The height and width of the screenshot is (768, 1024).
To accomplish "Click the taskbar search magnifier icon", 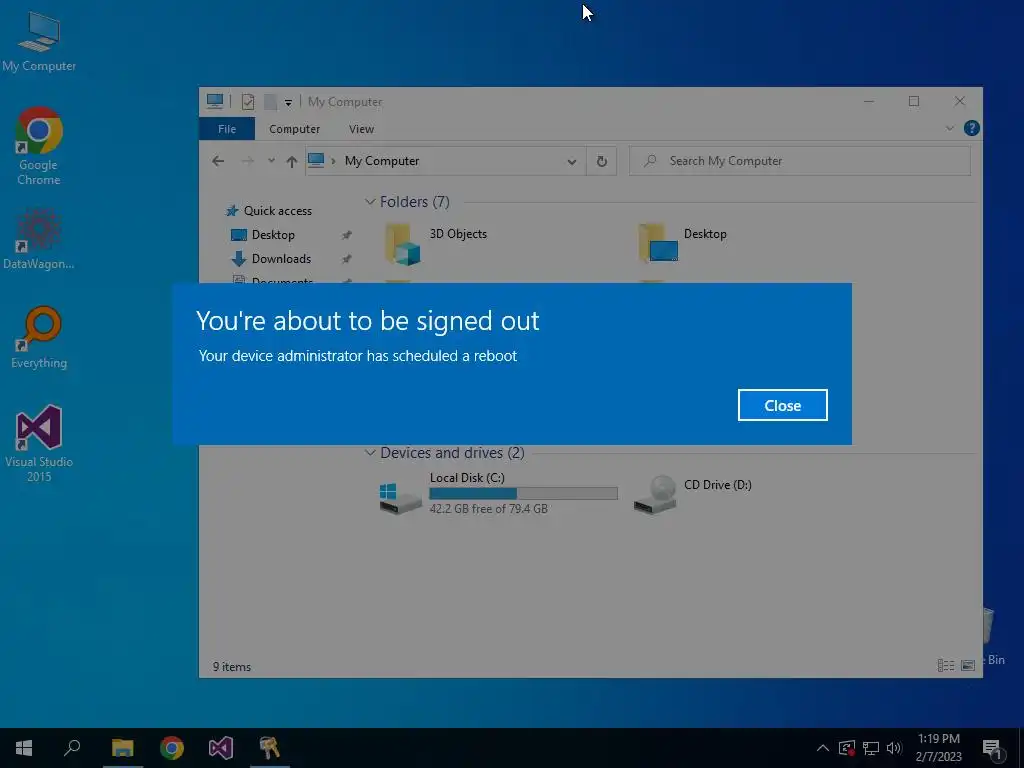I will pyautogui.click(x=72, y=748).
